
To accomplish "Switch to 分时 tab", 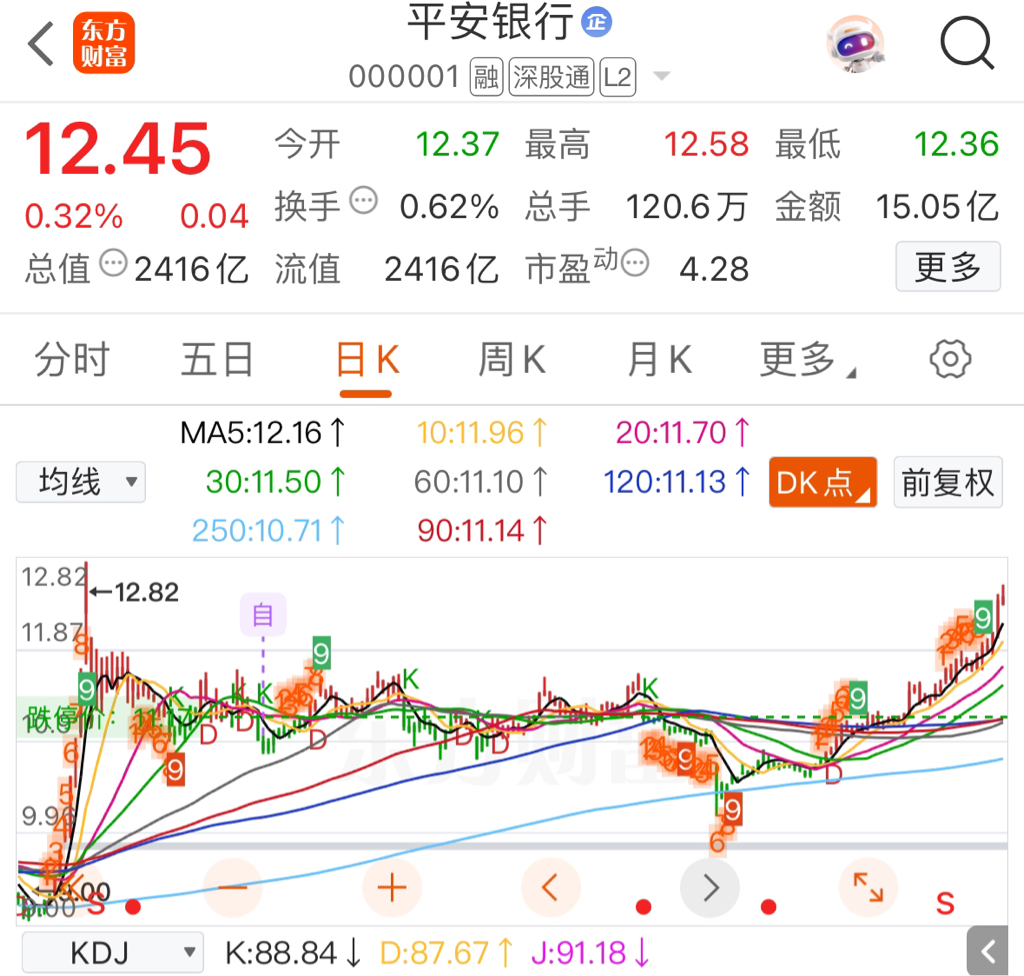I will click(x=72, y=360).
